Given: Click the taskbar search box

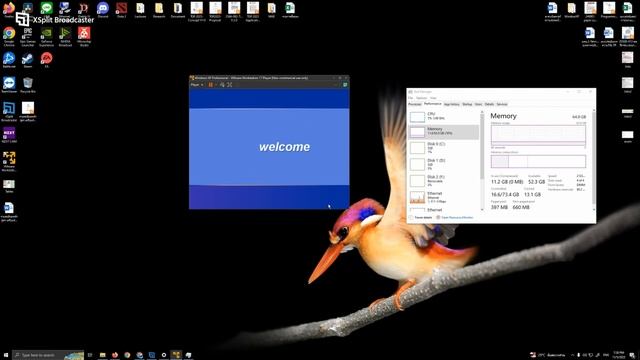Looking at the screenshot, I should point(48,355).
